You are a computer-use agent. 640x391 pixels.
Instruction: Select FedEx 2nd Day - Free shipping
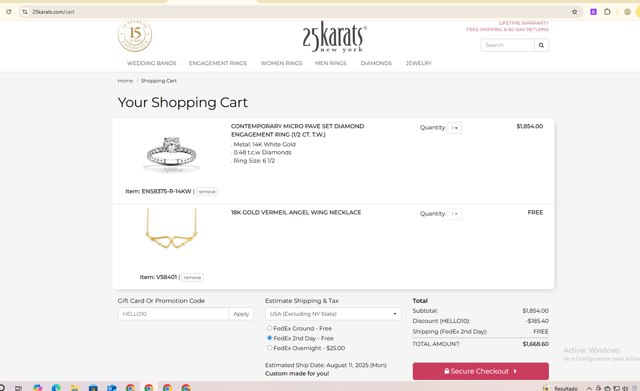coord(269,338)
